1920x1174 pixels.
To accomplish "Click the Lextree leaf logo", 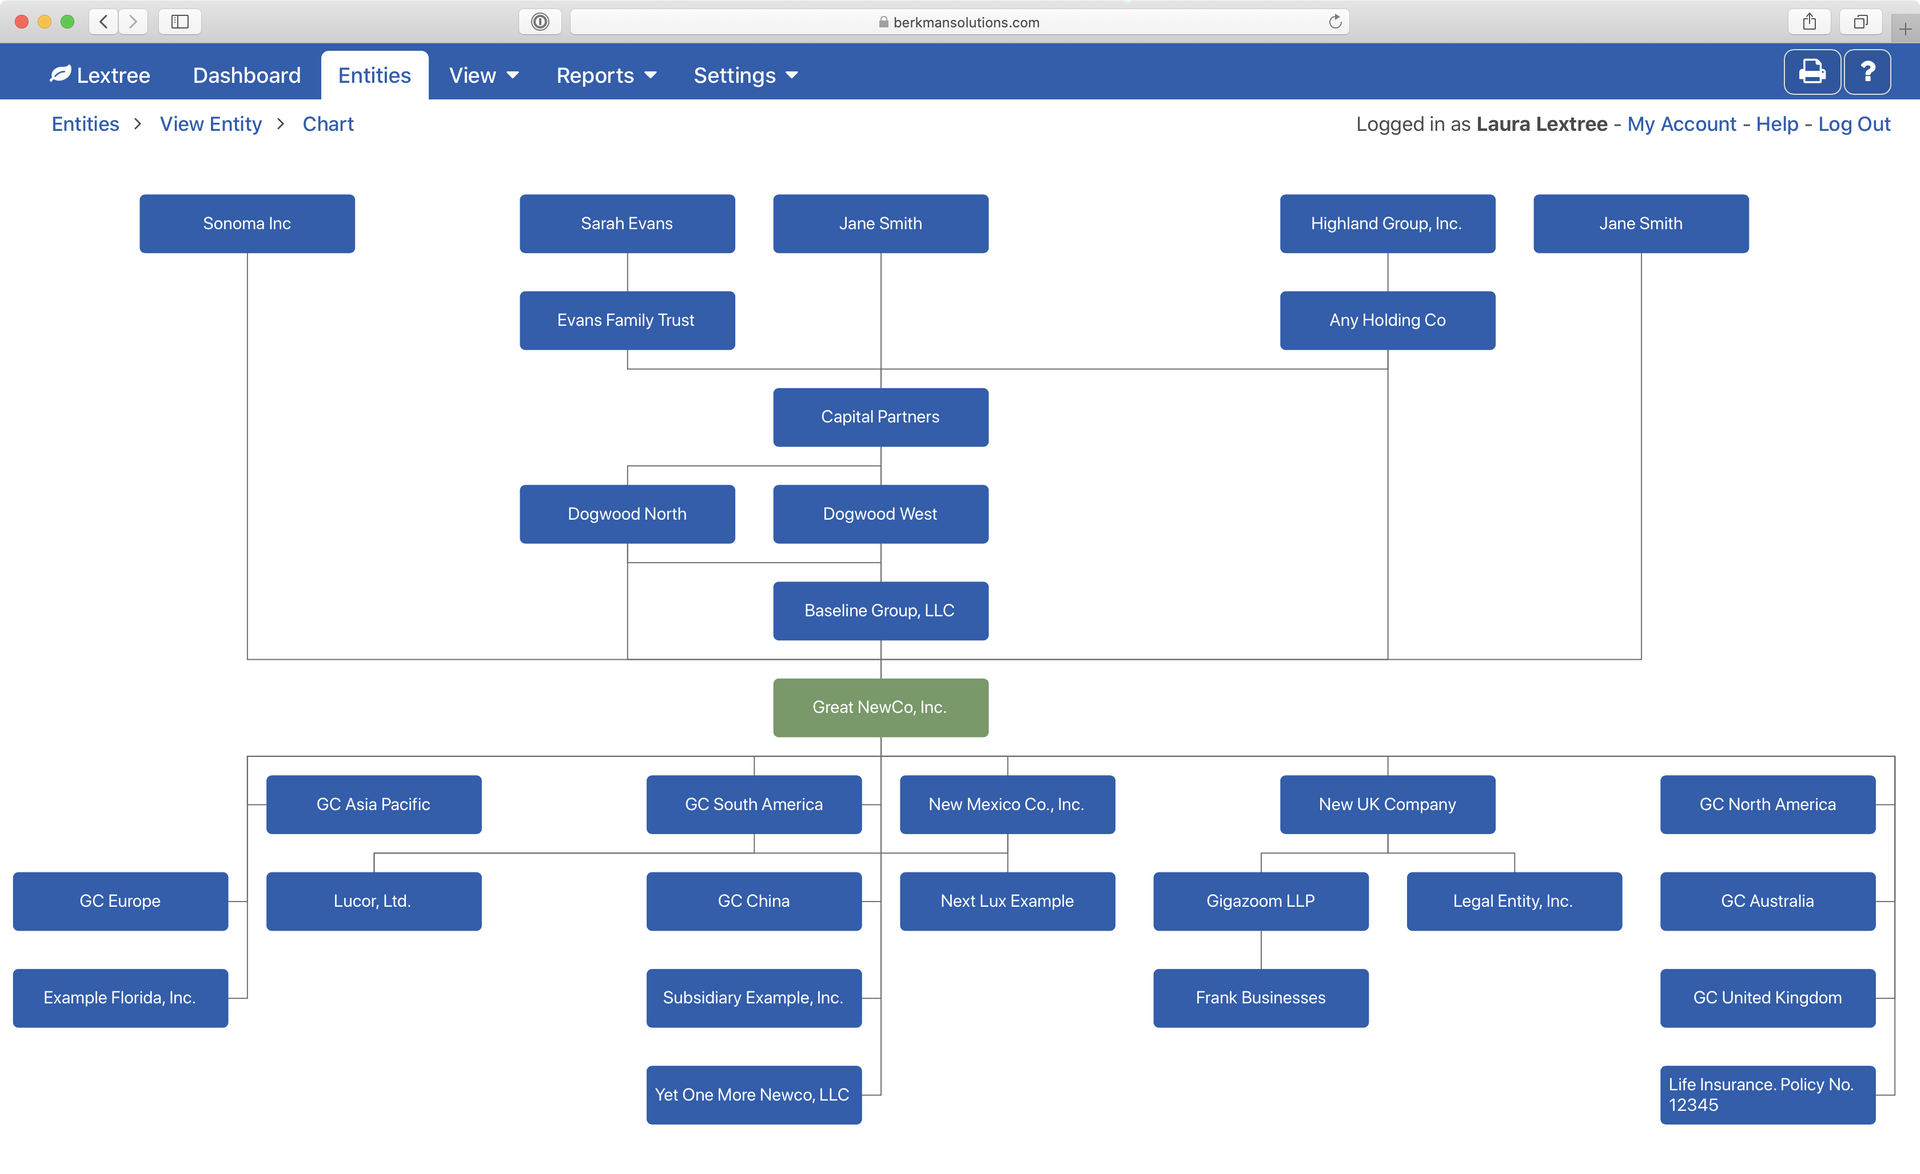I will click(x=61, y=74).
